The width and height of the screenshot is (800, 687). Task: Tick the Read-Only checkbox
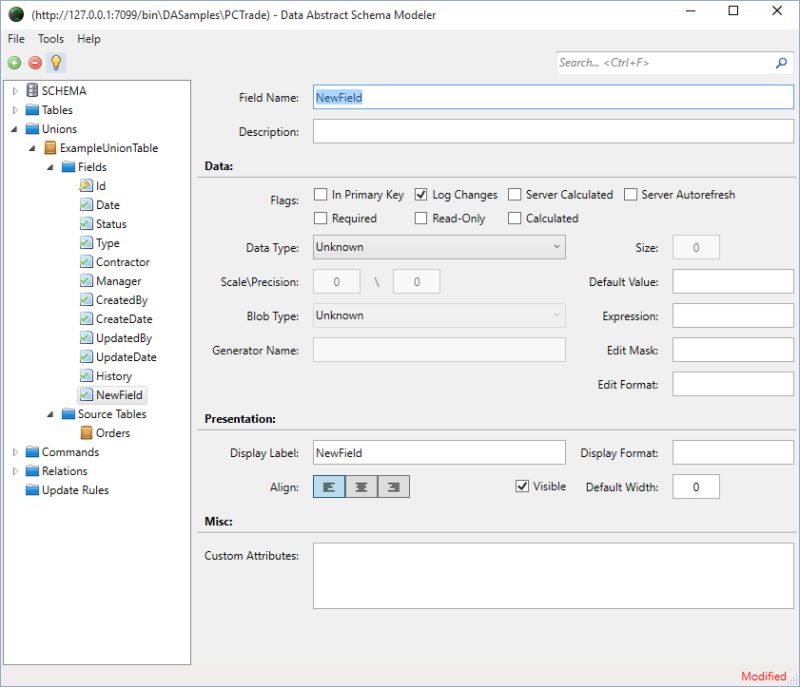[x=421, y=218]
